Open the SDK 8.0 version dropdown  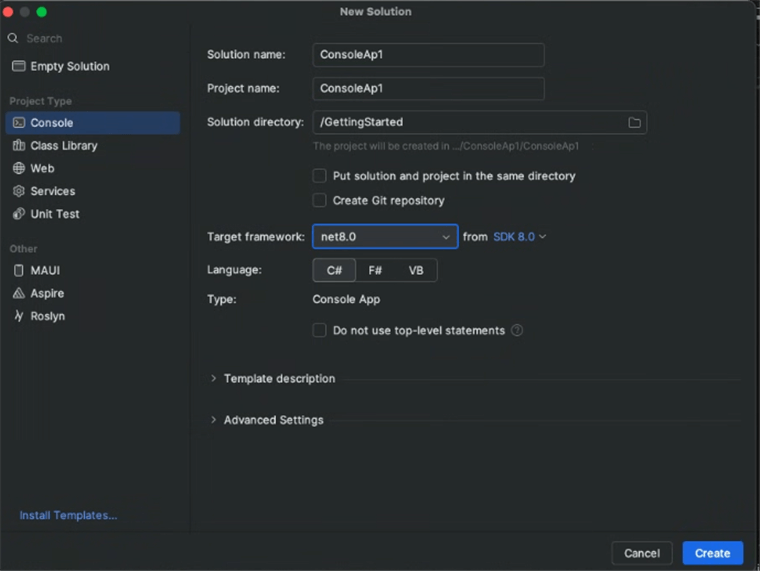[x=519, y=237]
